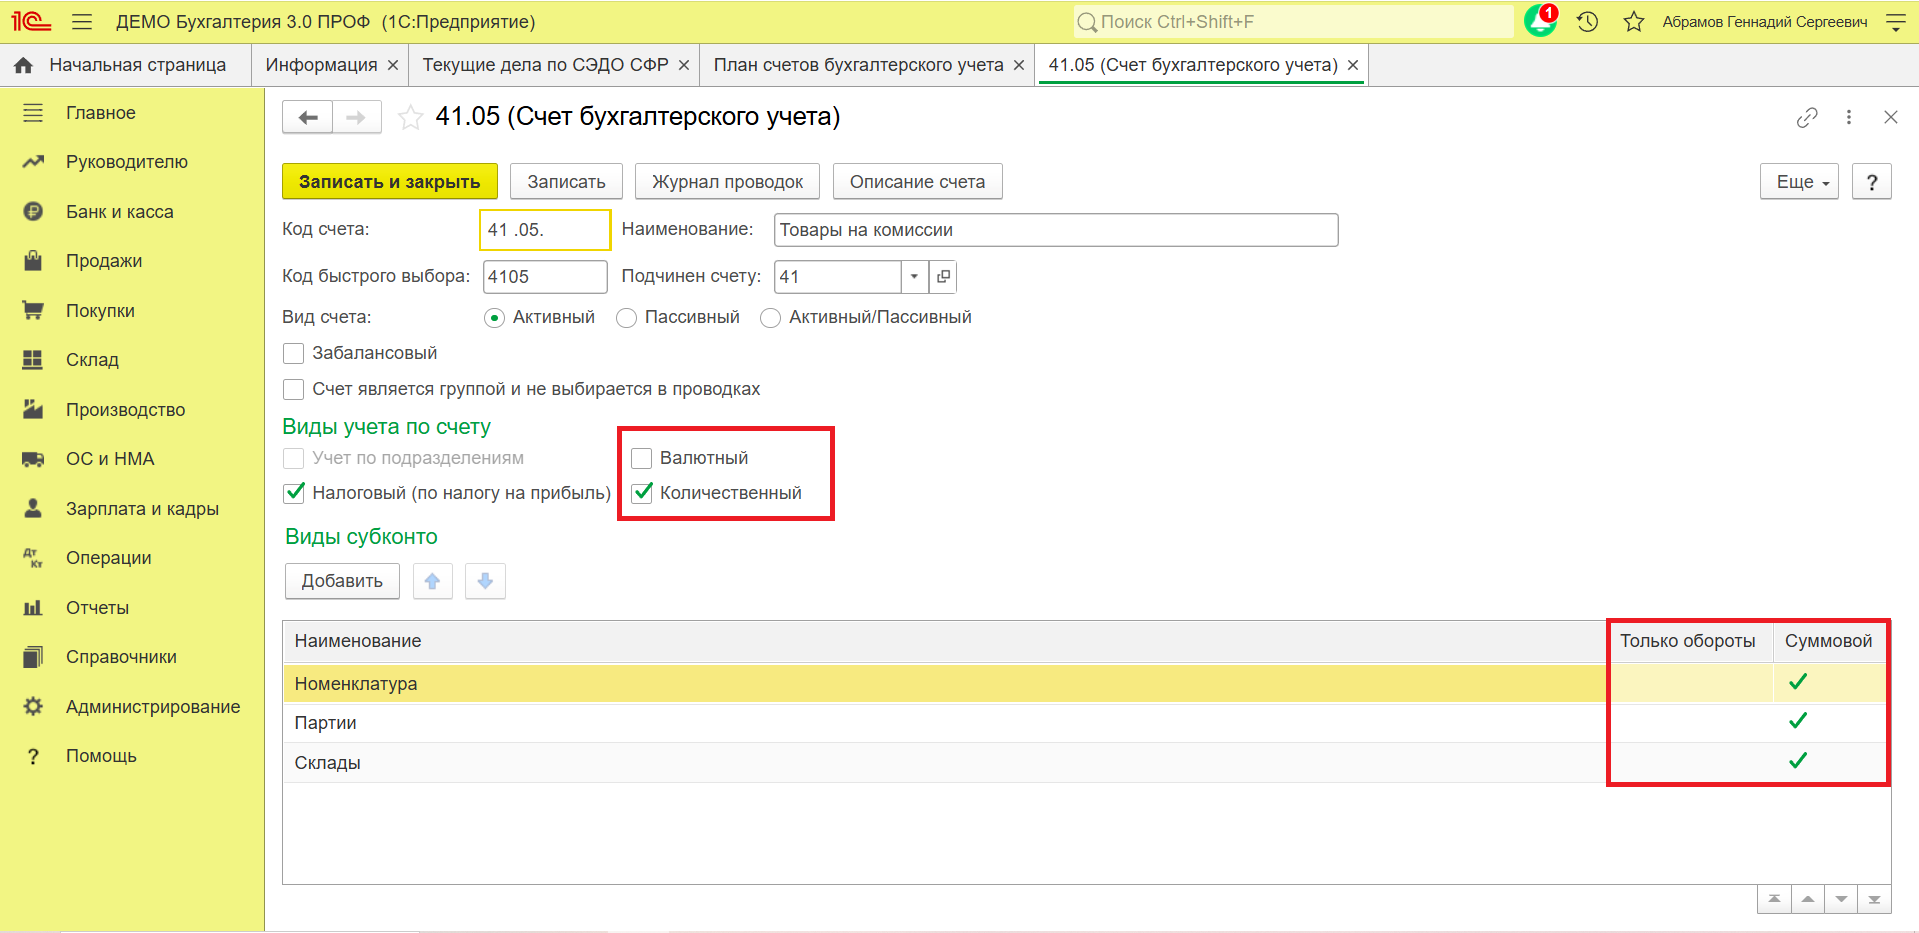Open the Операции section
The width and height of the screenshot is (1919, 933).
tap(132, 558)
